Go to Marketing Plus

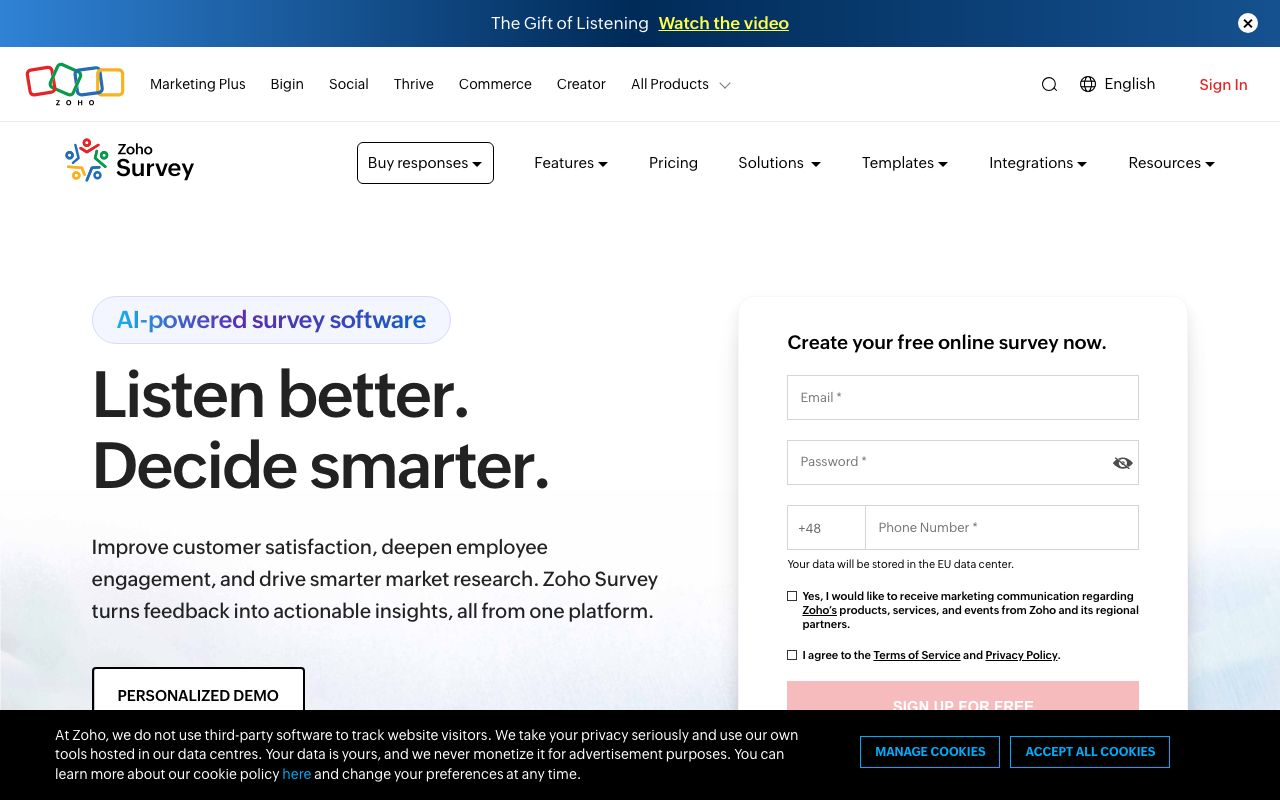coord(198,84)
